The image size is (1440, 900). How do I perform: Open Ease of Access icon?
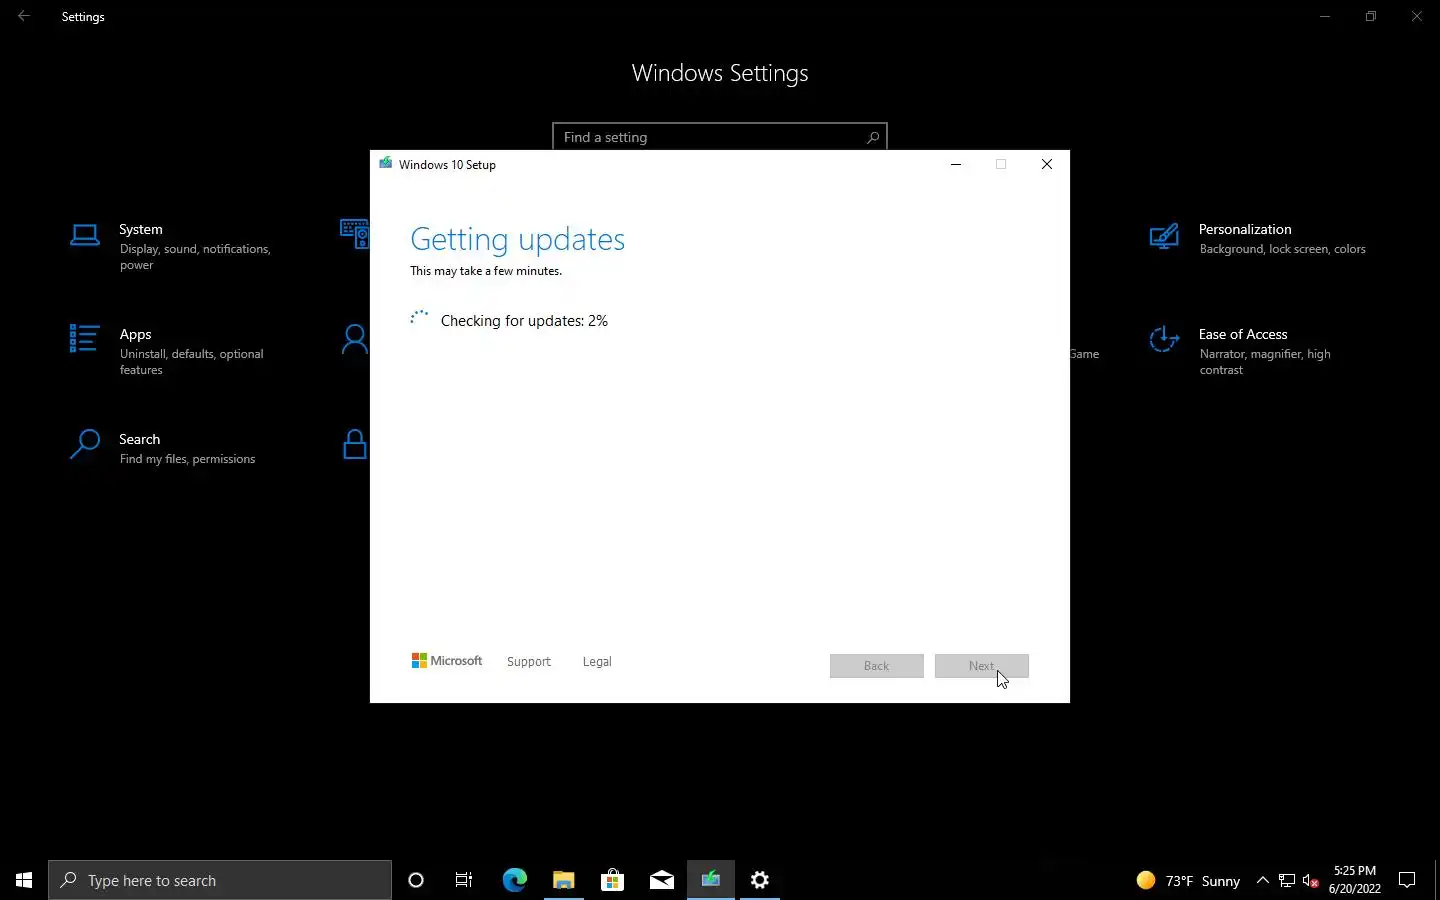pyautogui.click(x=1164, y=339)
